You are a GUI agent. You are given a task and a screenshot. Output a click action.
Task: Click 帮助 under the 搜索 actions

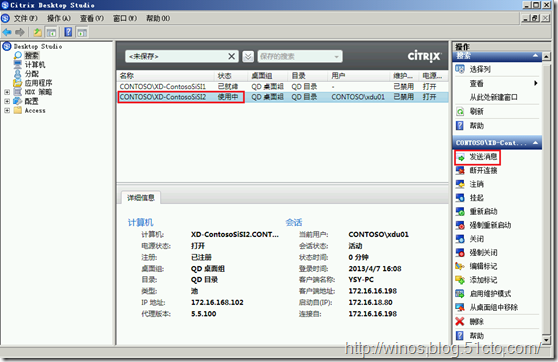point(477,126)
